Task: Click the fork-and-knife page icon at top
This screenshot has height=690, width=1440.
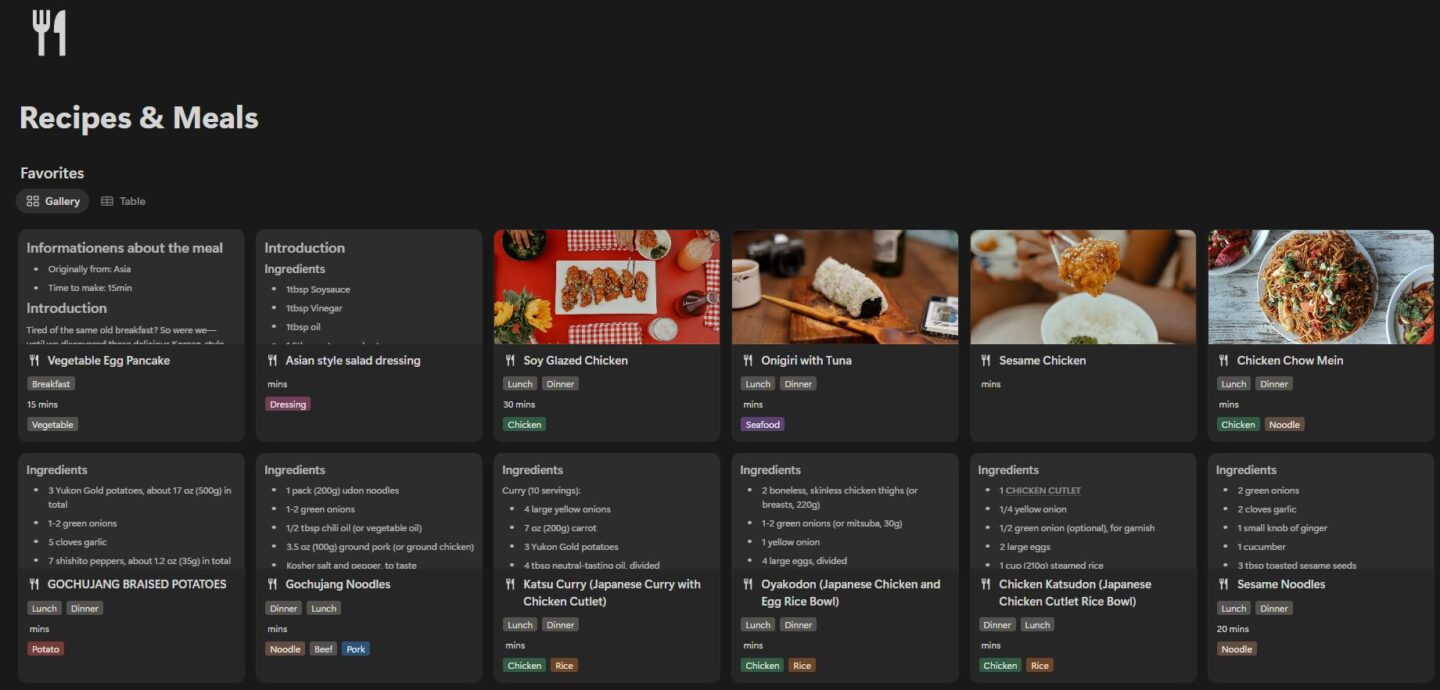Action: (x=47, y=31)
